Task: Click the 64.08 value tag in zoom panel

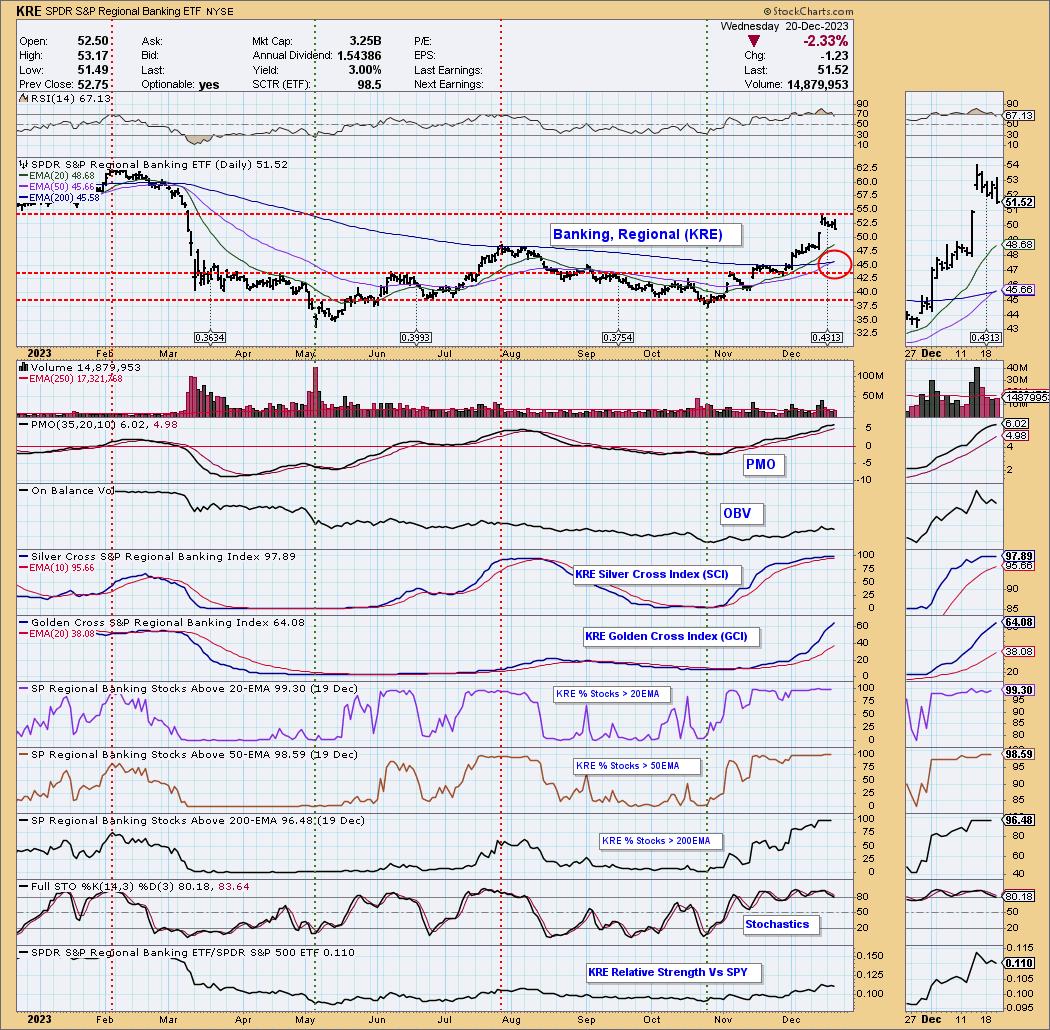Action: (1019, 622)
